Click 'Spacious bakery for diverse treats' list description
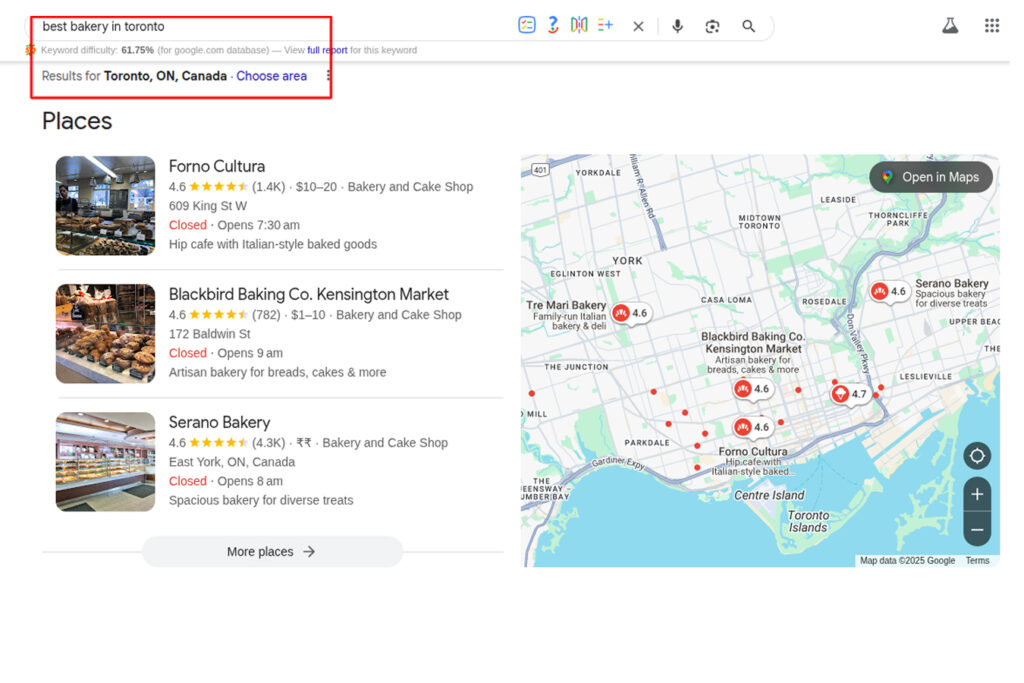The width and height of the screenshot is (1024, 683). click(261, 500)
